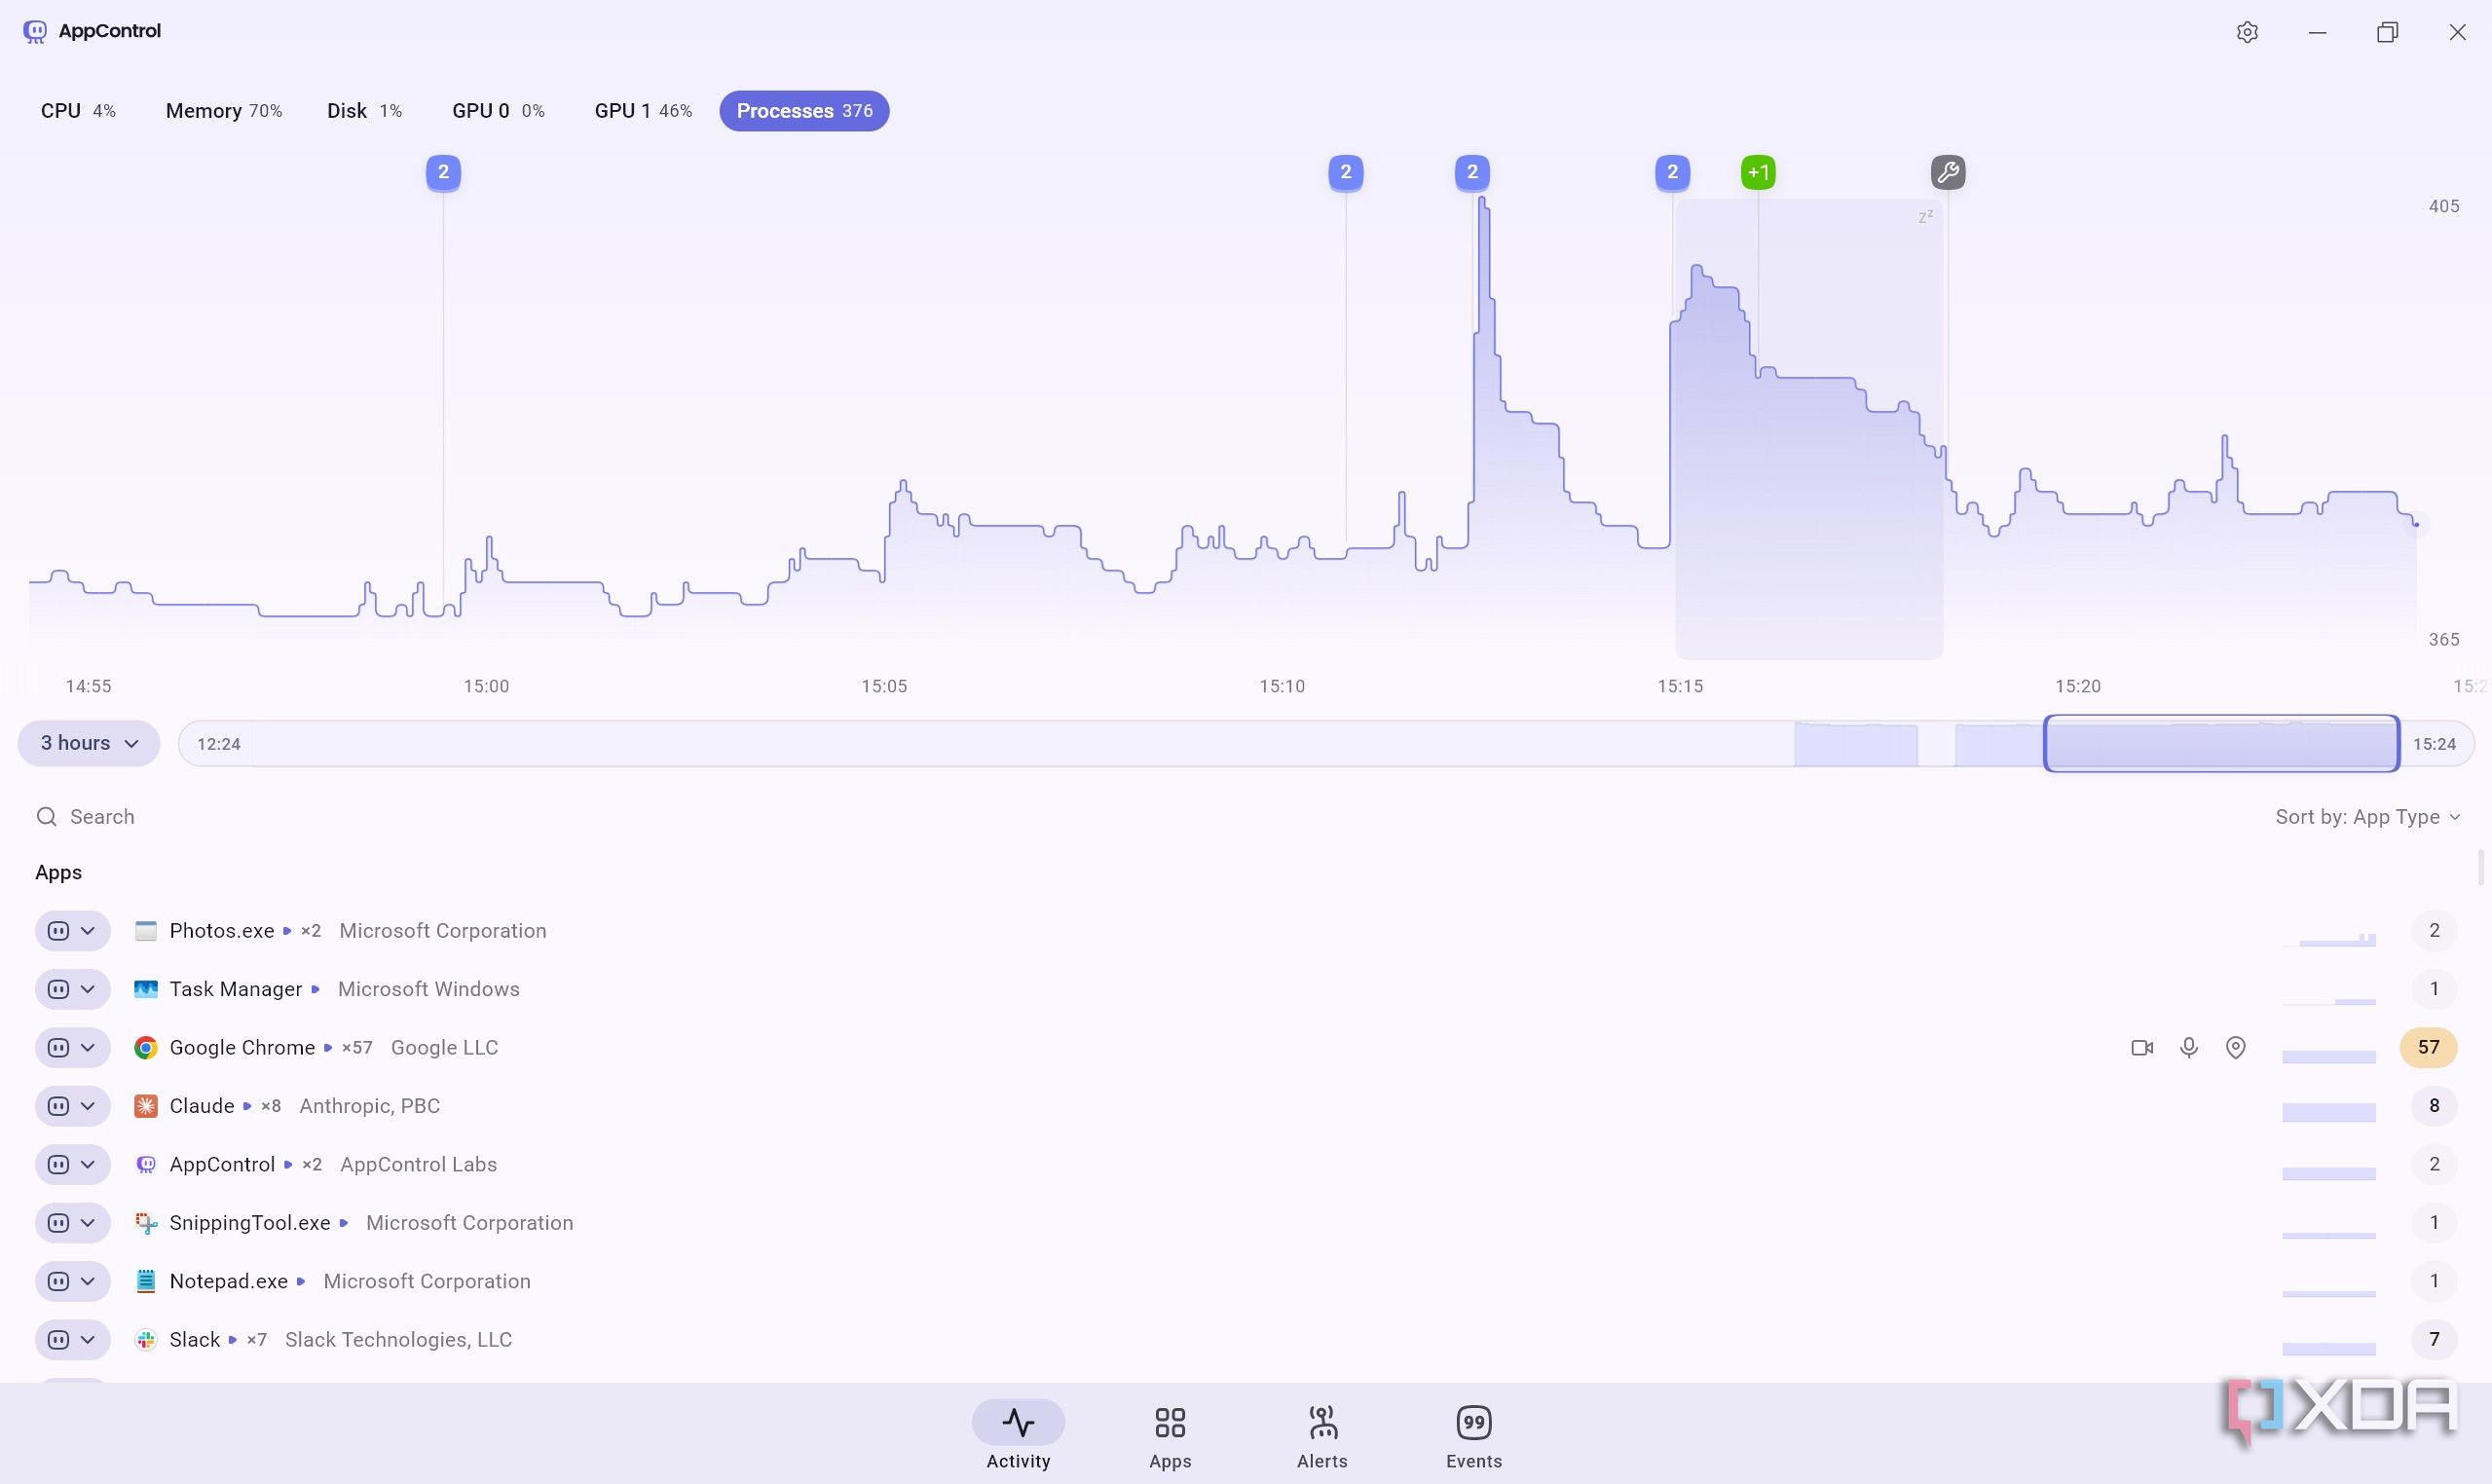This screenshot has height=1484, width=2492.
Task: Click Google Chrome microphone access icon
Action: [x=2189, y=1047]
